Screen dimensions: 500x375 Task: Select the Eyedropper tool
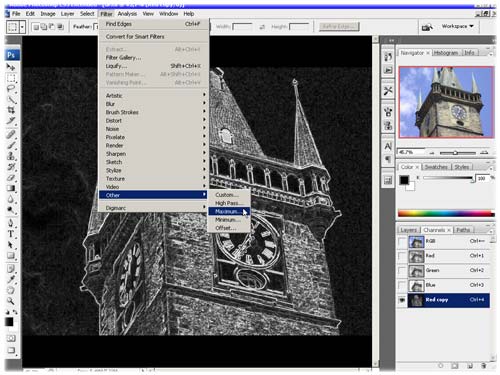click(11, 279)
